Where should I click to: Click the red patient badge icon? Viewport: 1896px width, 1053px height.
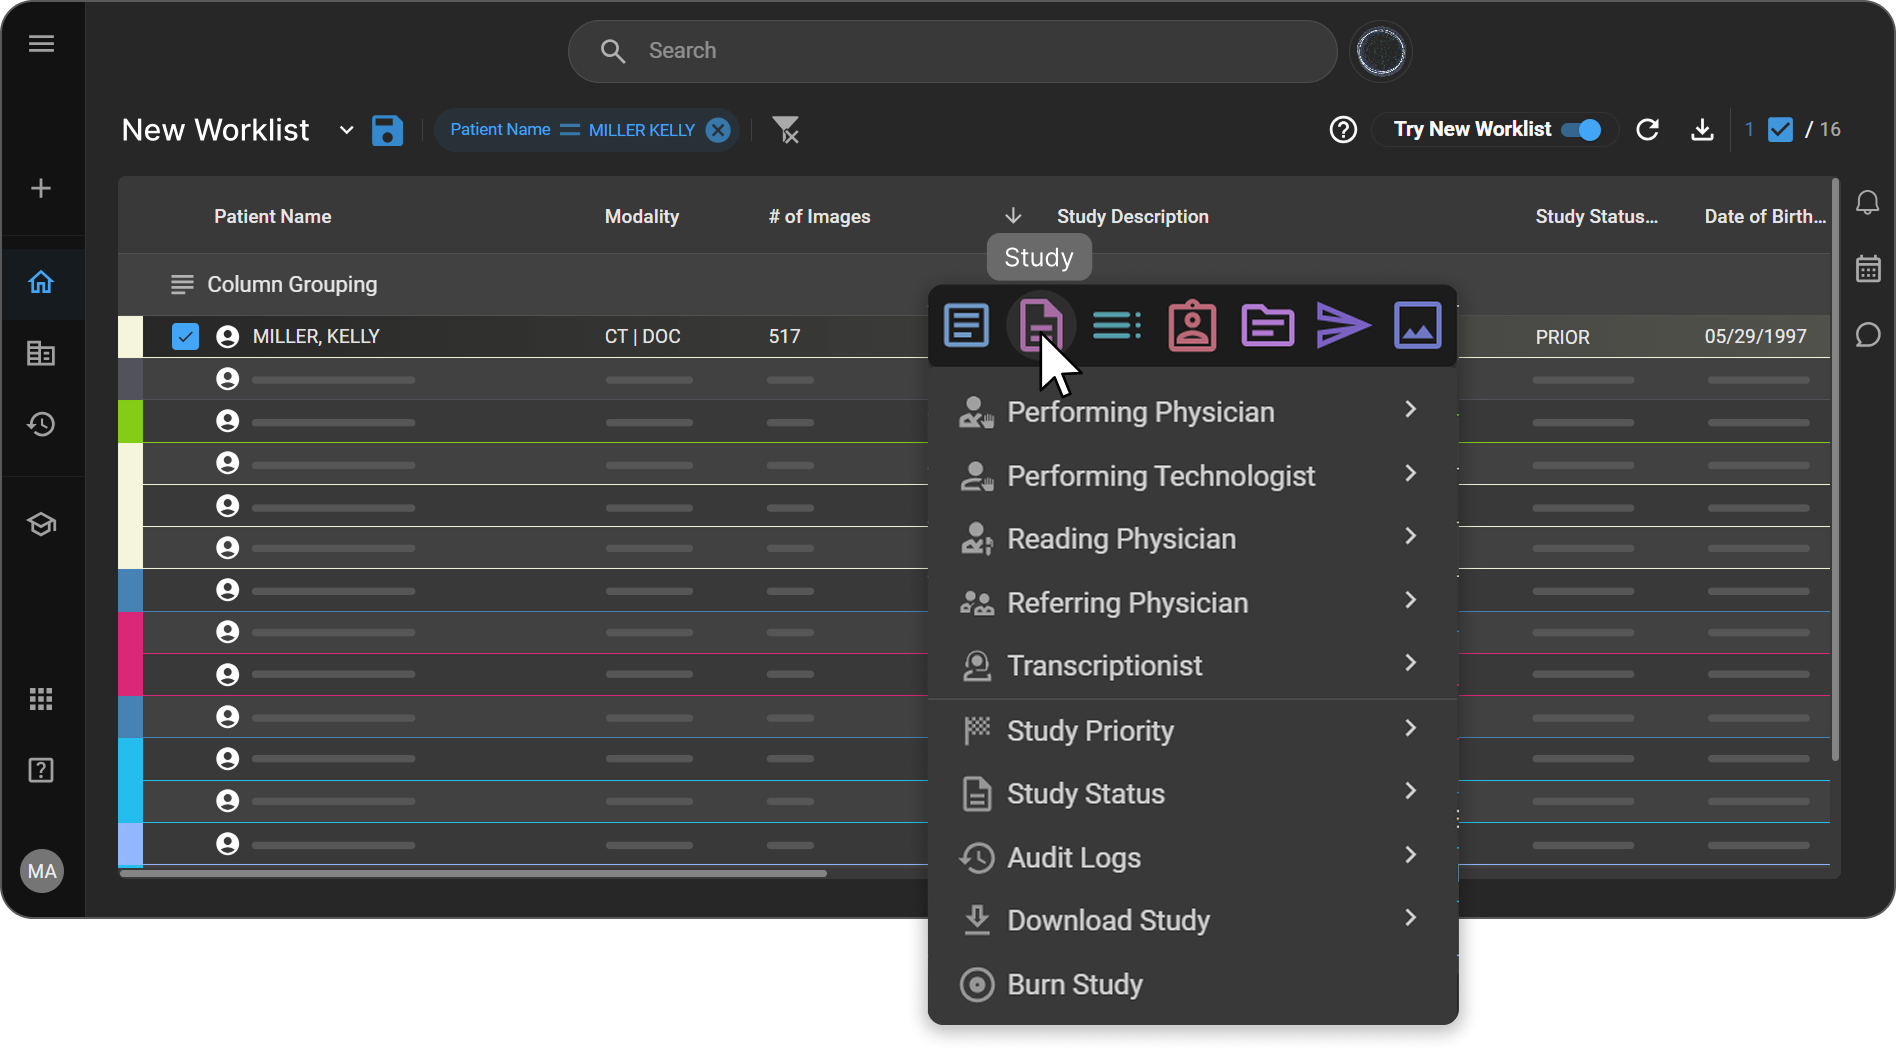click(1192, 325)
